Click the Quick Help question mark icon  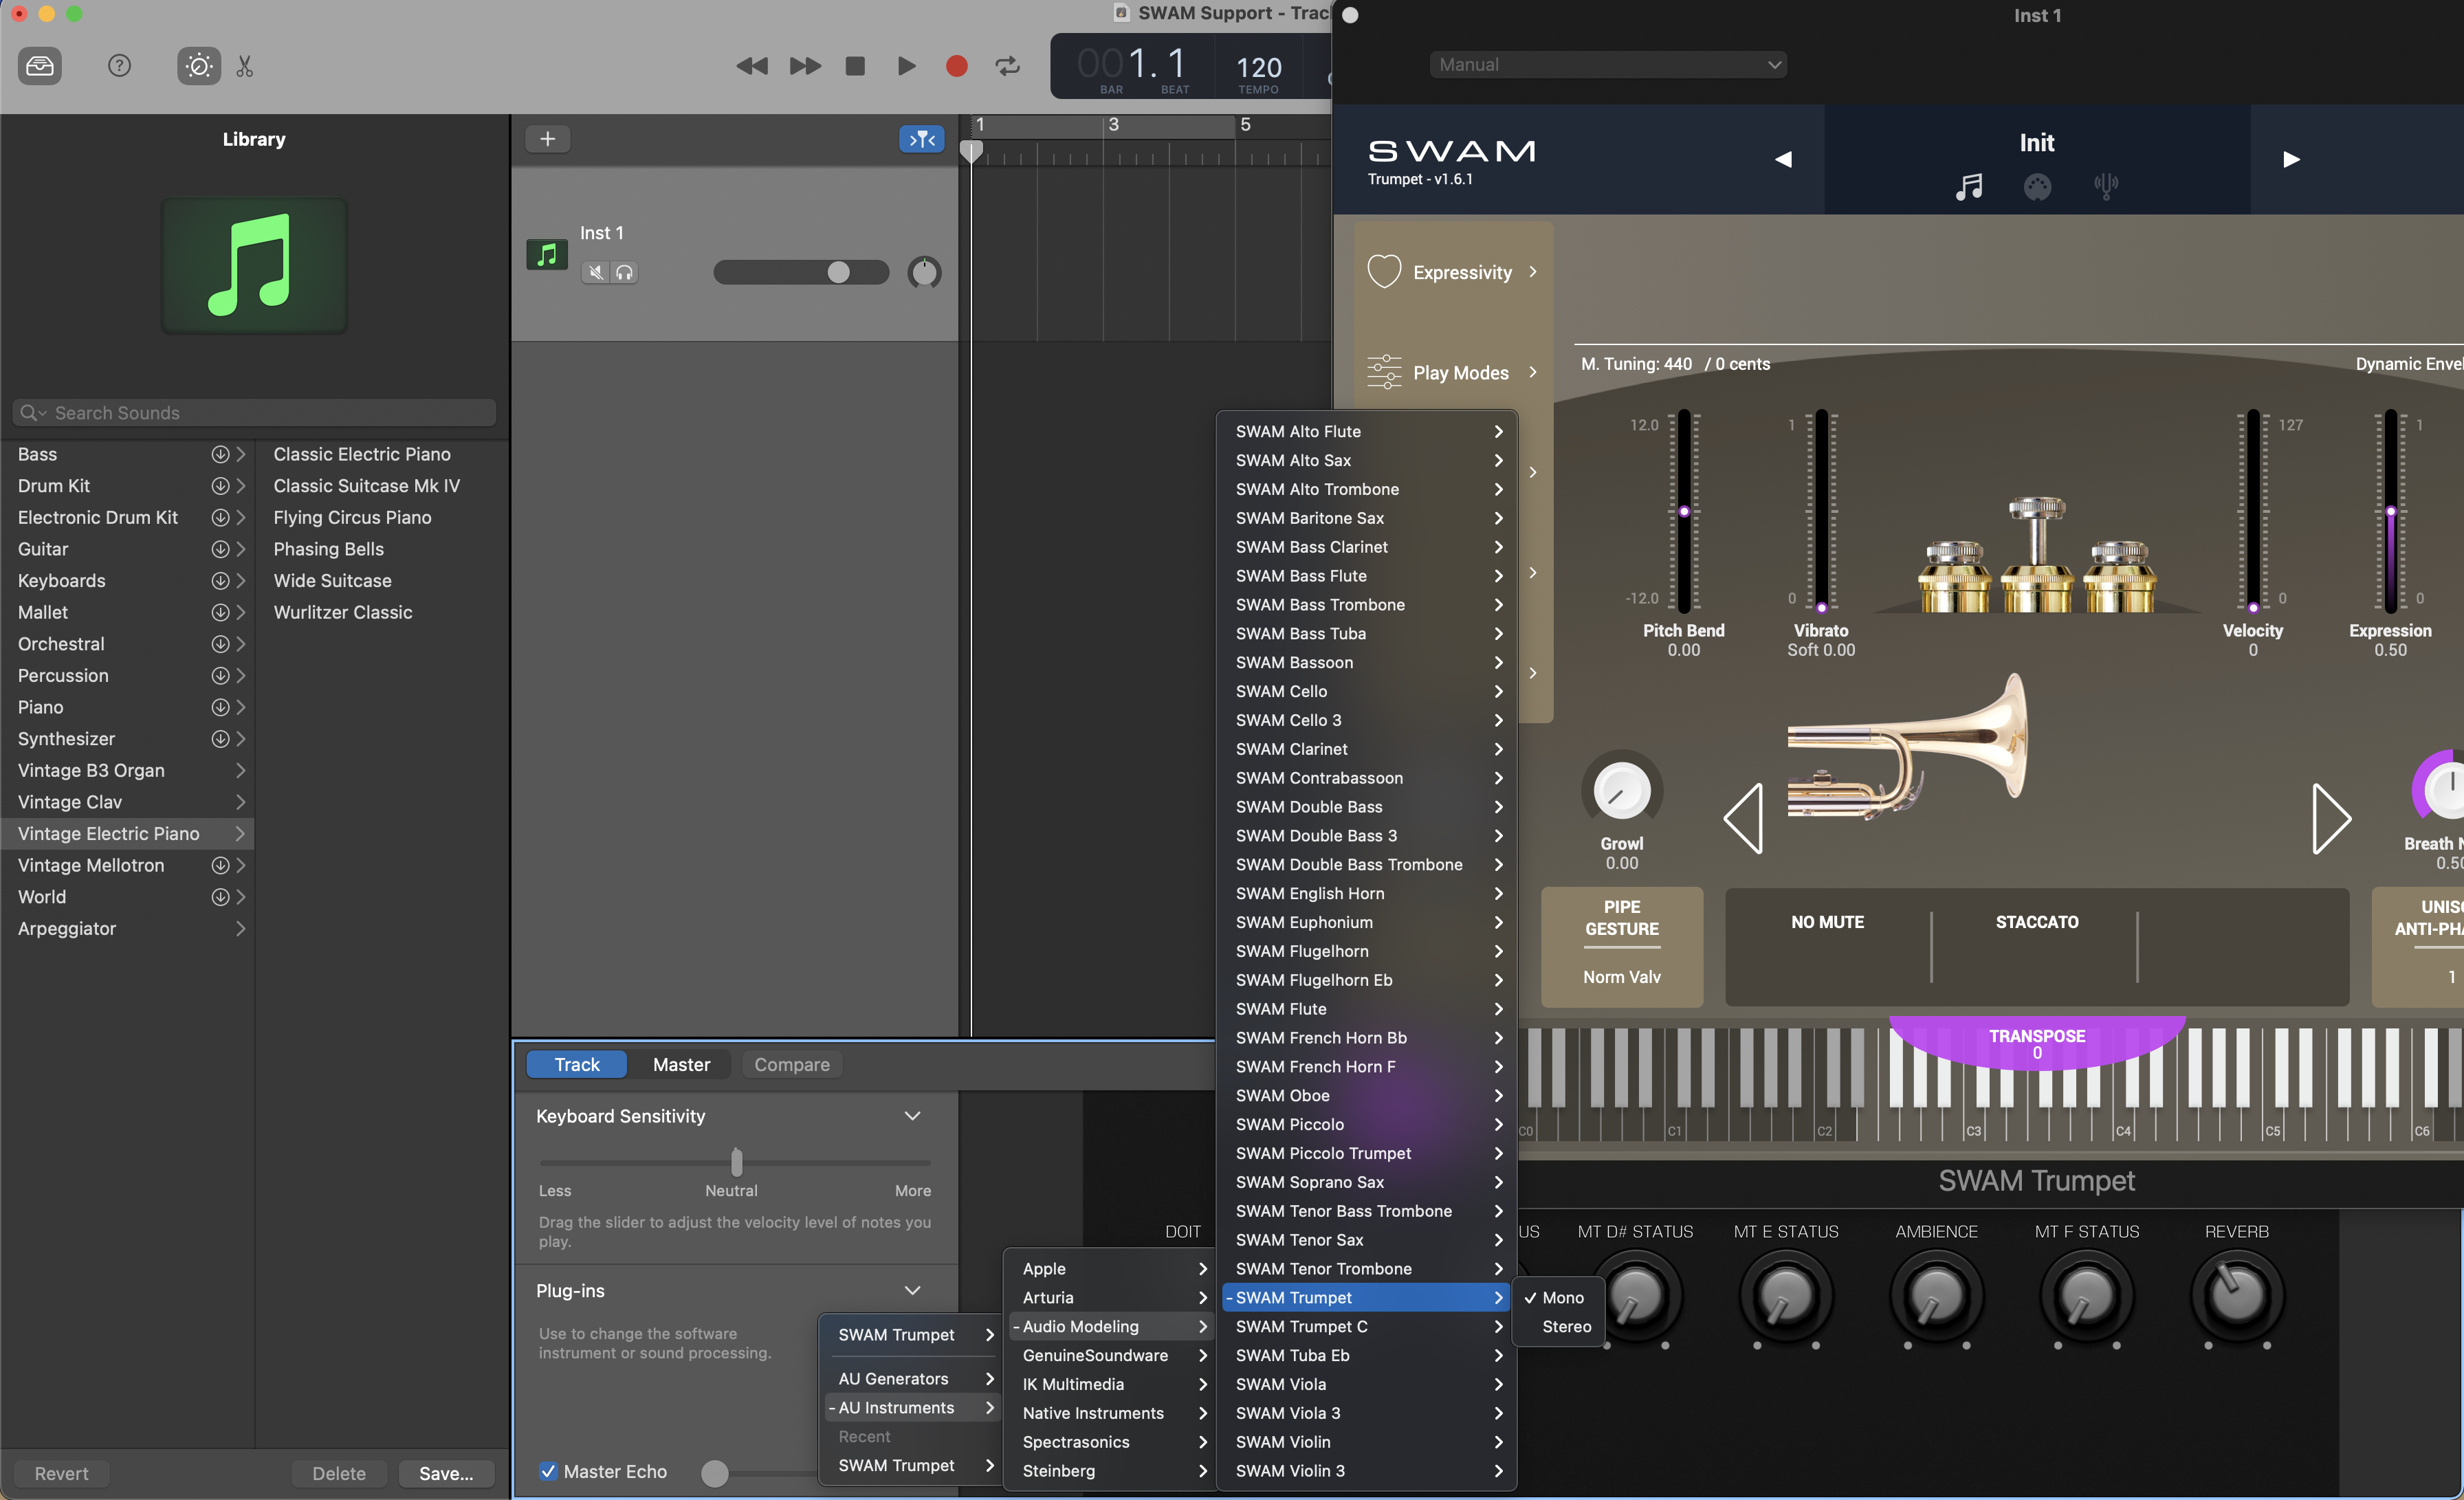tap(119, 66)
